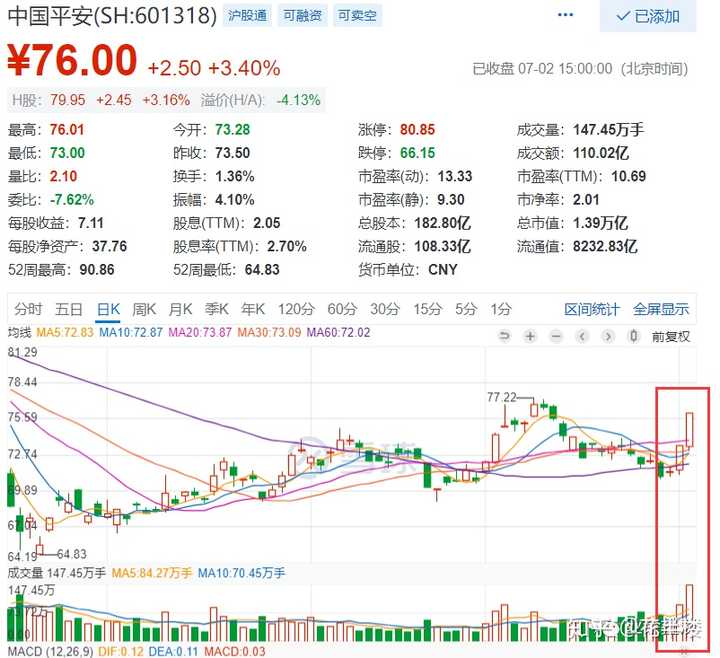The image size is (720, 658).
Task: Click the volume MA5:84.27万手 label
Action: (152, 573)
